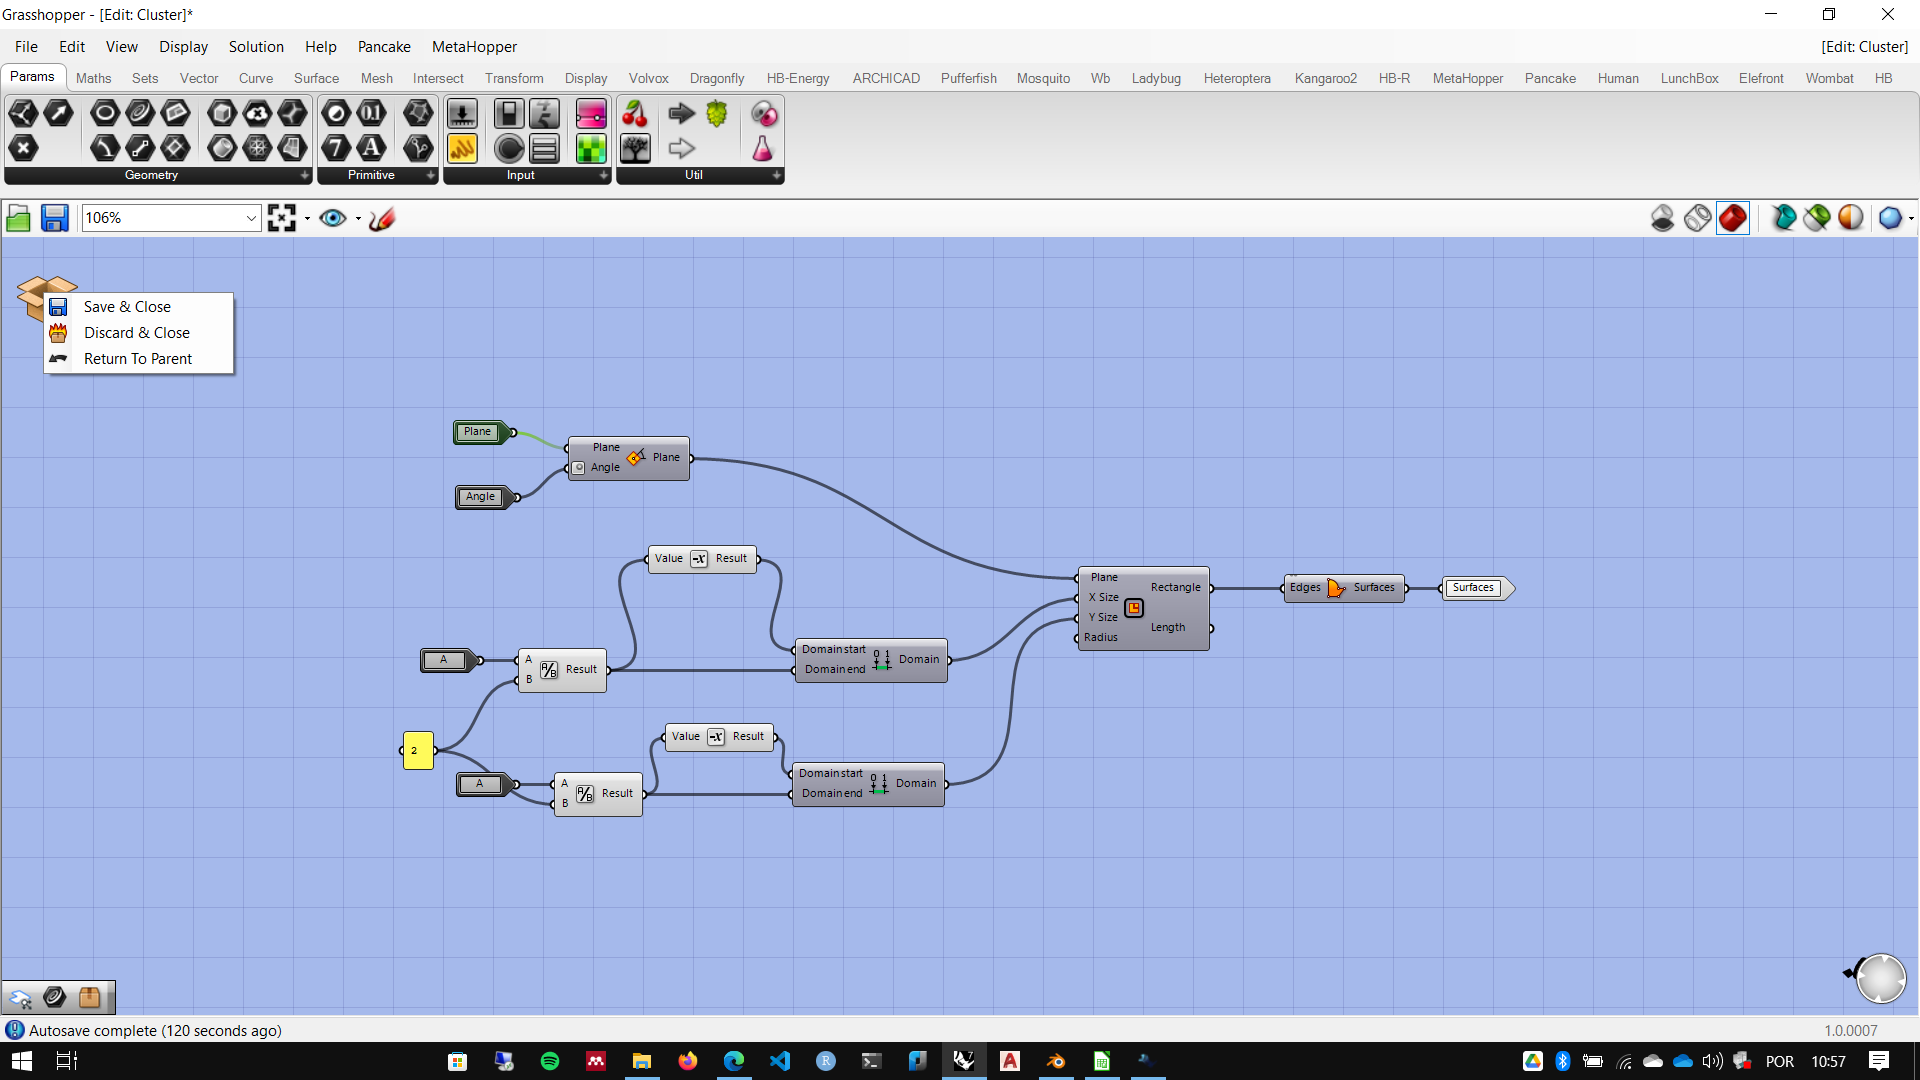Select the green hops Cluster Input icon

[717, 114]
